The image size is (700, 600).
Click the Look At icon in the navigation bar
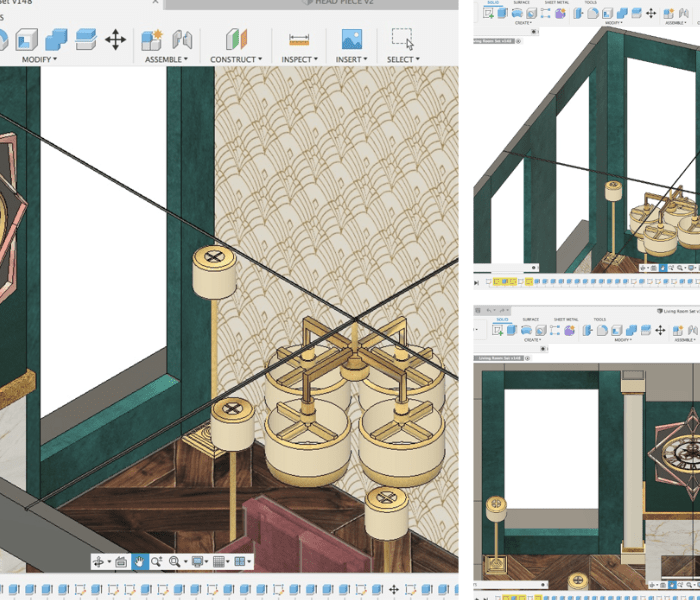pyautogui.click(x=121, y=562)
